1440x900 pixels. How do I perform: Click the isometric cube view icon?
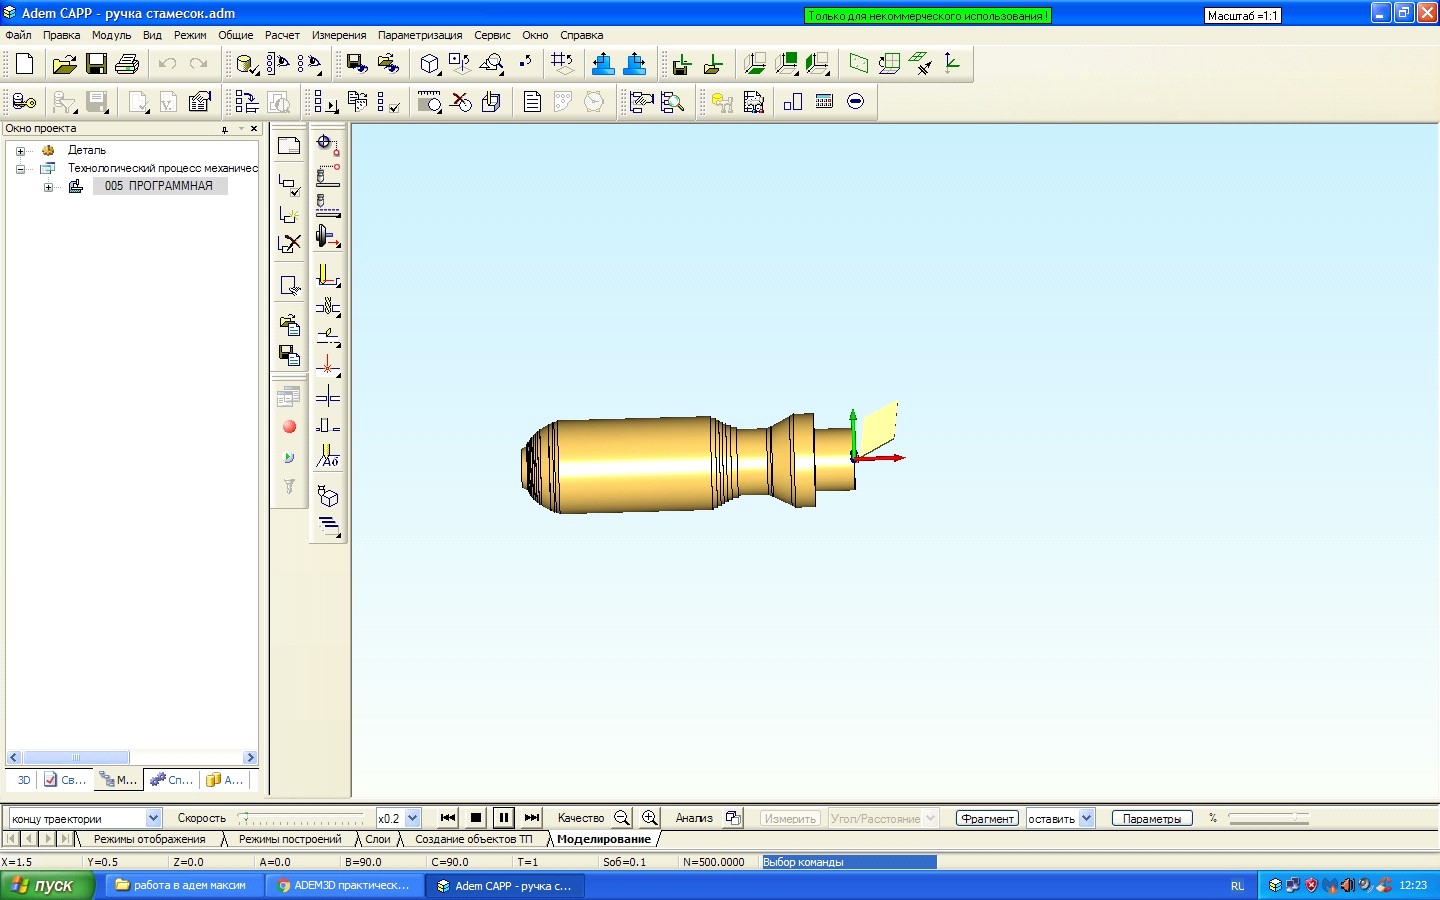430,64
